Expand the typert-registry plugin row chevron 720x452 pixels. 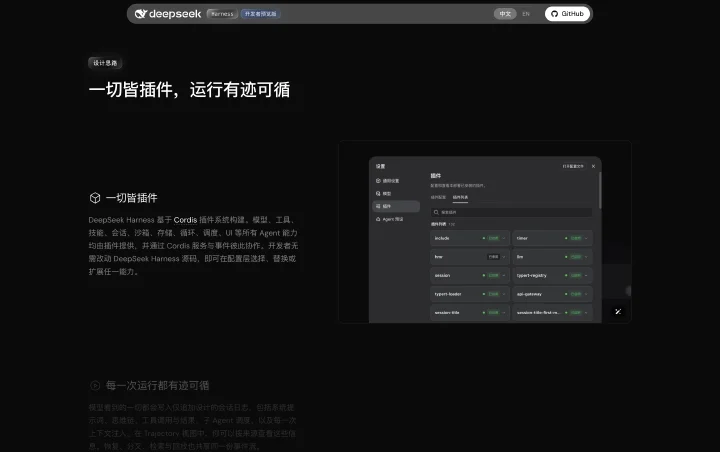pos(586,276)
